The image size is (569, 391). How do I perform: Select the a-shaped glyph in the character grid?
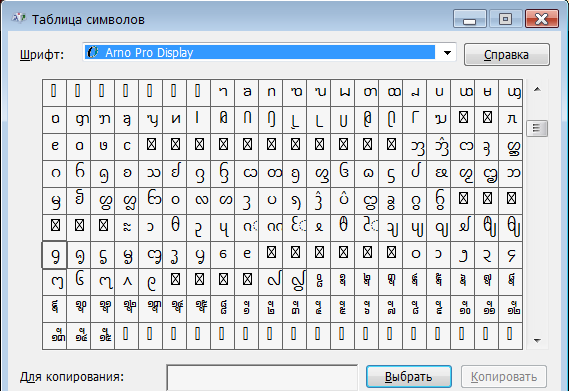pyautogui.click(x=247, y=93)
